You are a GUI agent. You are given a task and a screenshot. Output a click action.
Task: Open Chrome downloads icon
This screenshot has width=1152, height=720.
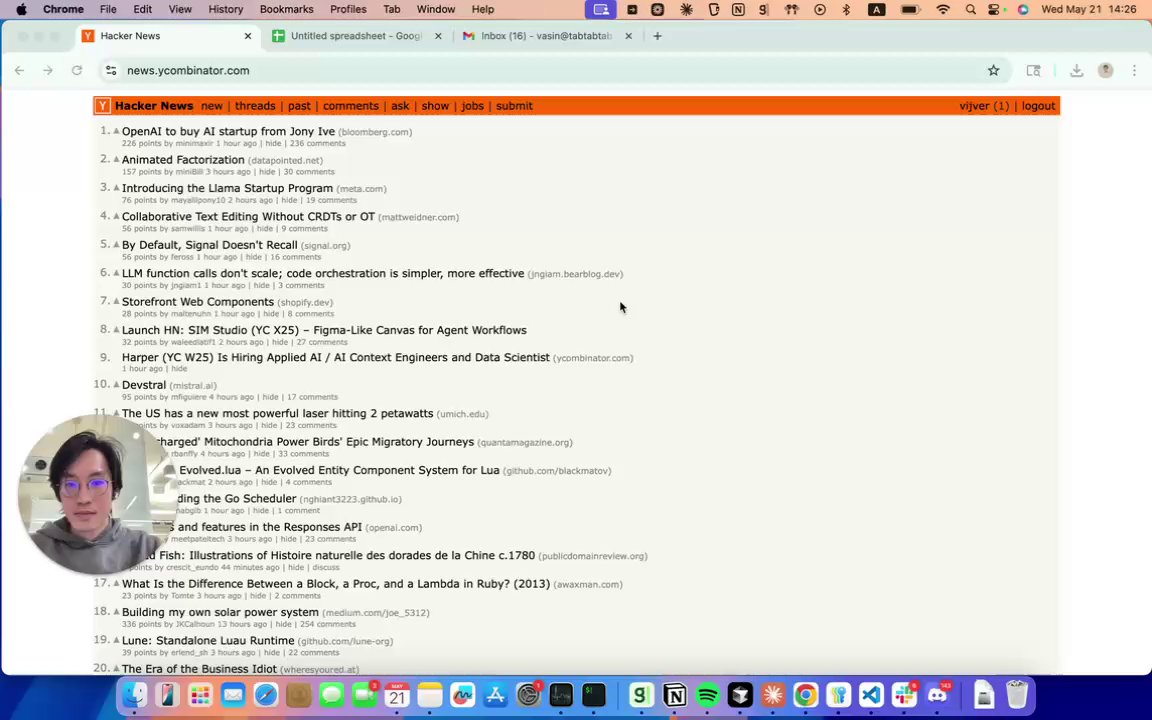click(x=1076, y=71)
